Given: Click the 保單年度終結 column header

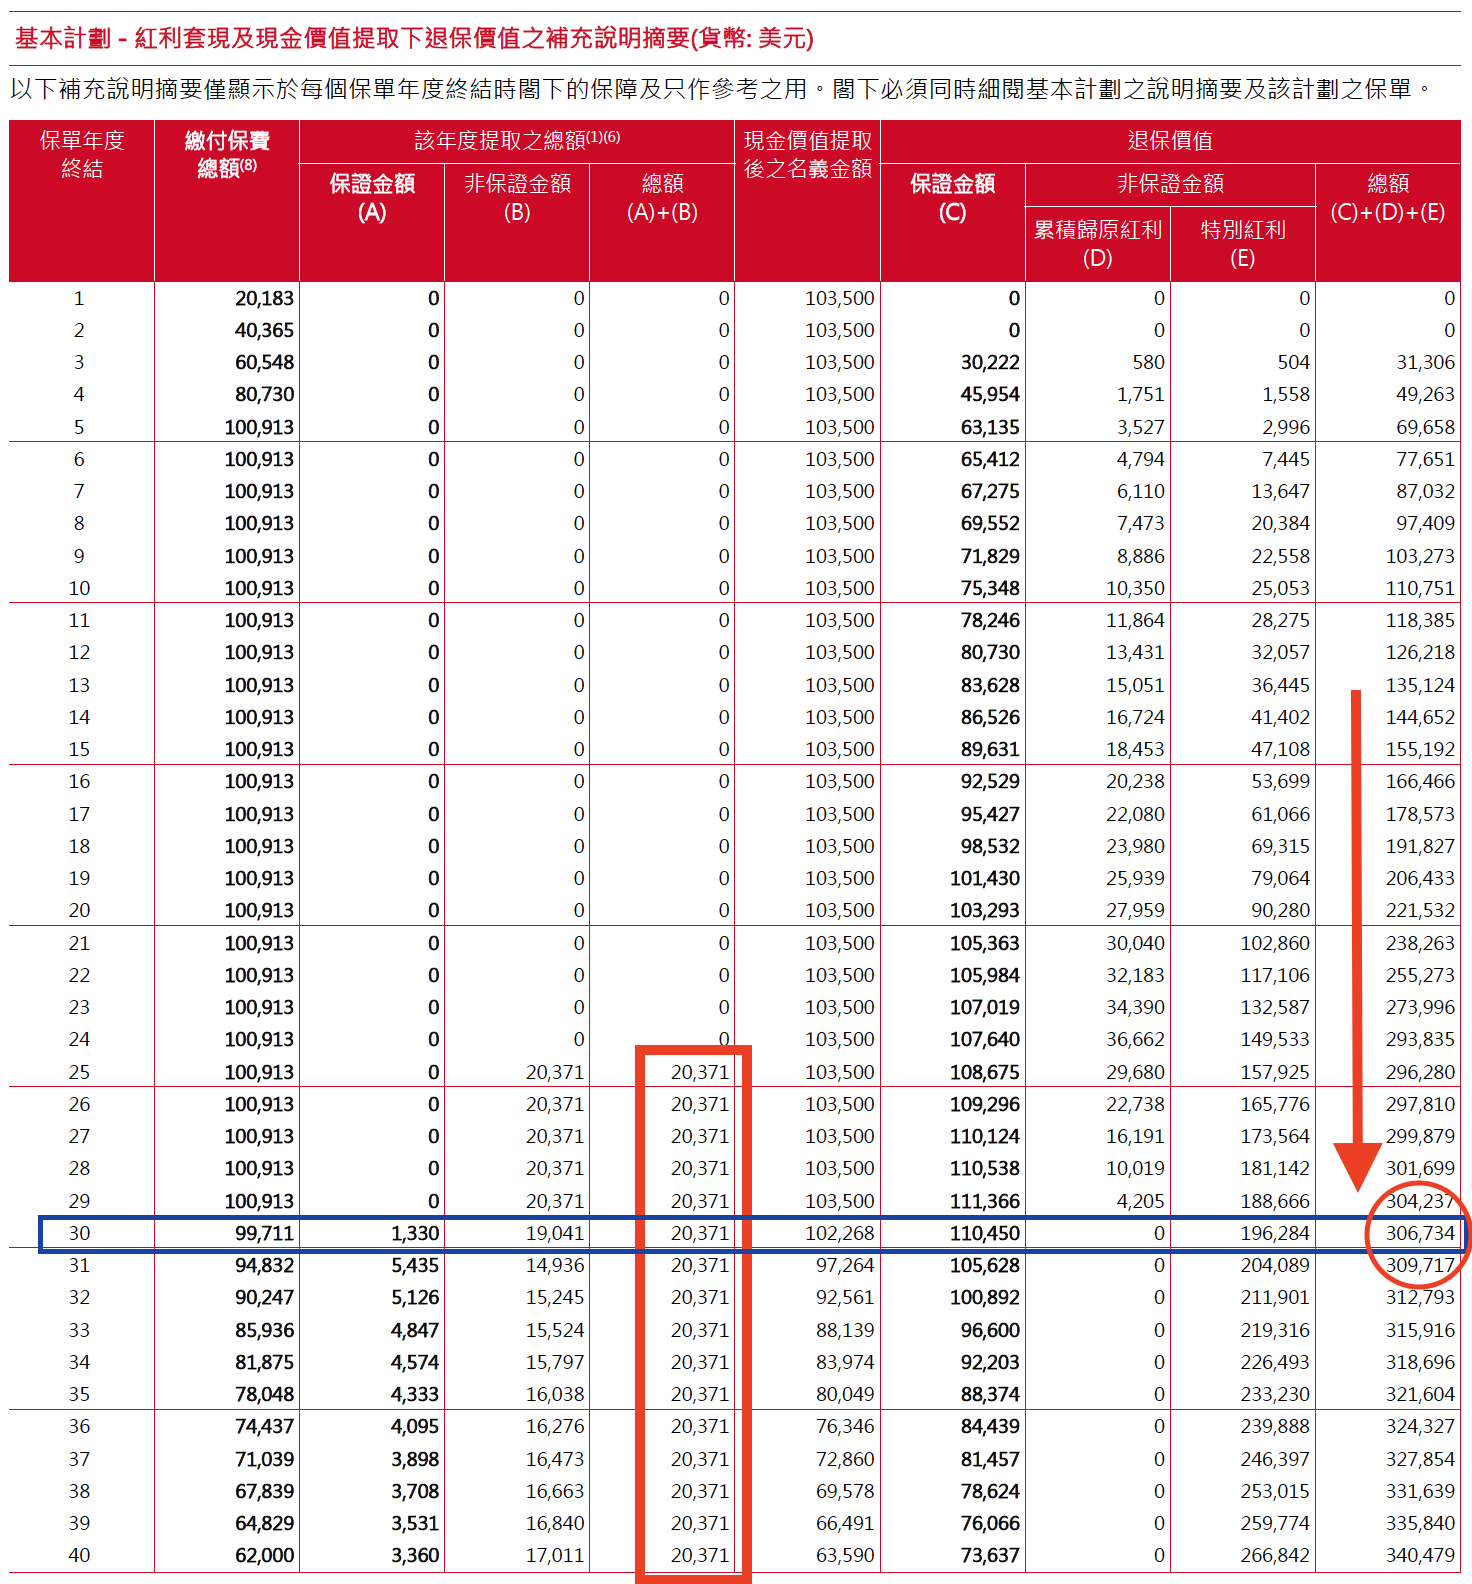Looking at the screenshot, I should [81, 155].
